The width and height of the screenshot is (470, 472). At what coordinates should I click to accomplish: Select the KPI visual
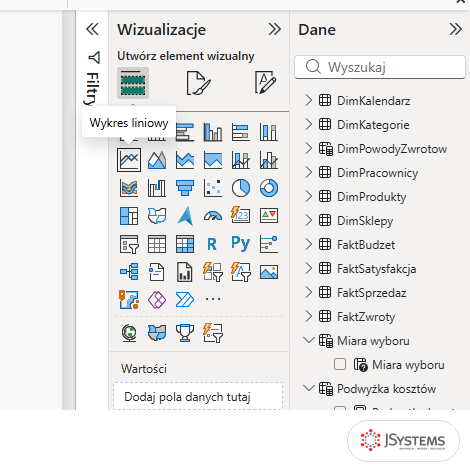coord(269,216)
